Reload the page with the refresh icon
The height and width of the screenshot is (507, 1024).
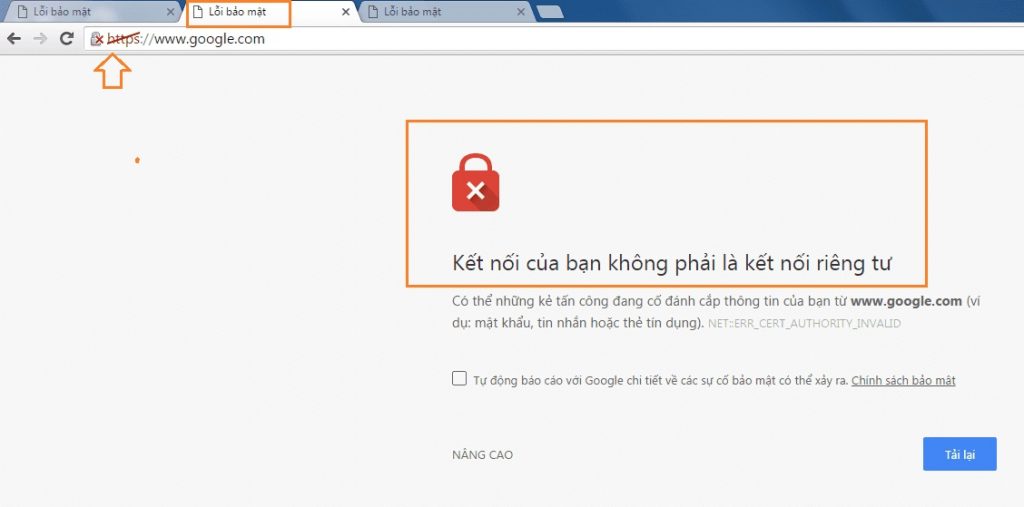66,39
